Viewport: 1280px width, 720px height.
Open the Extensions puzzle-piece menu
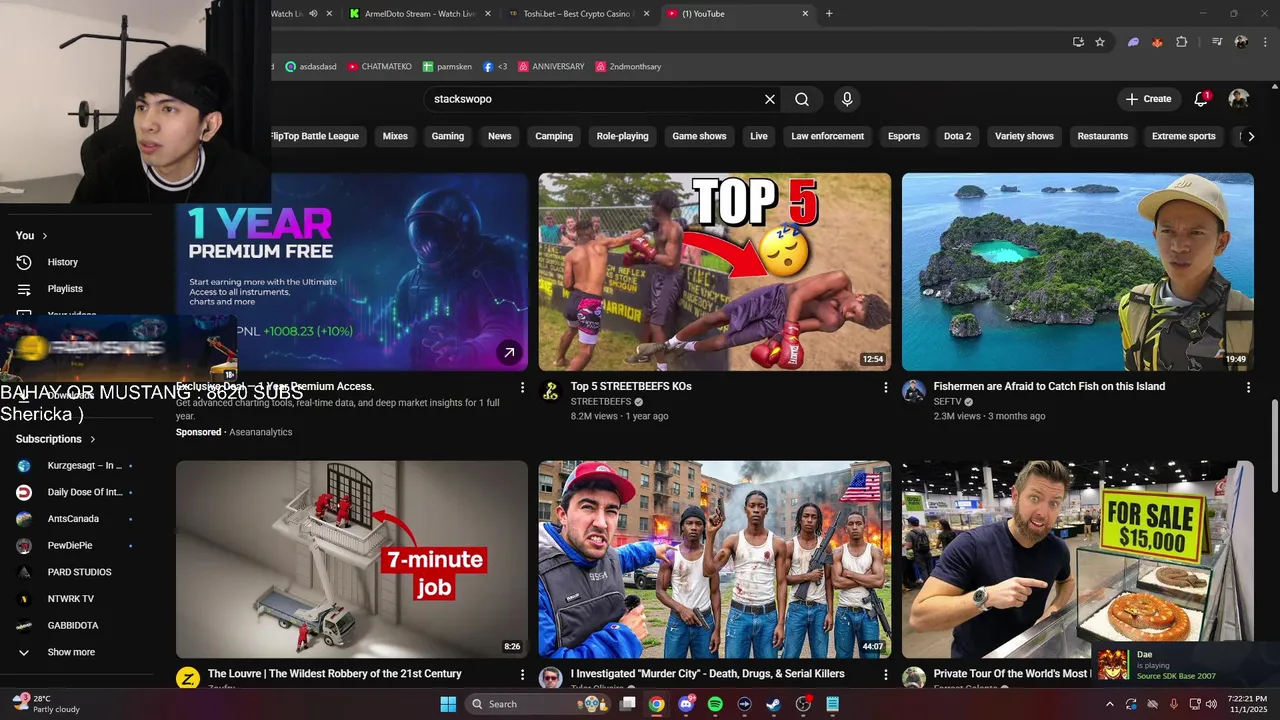pos(1182,42)
